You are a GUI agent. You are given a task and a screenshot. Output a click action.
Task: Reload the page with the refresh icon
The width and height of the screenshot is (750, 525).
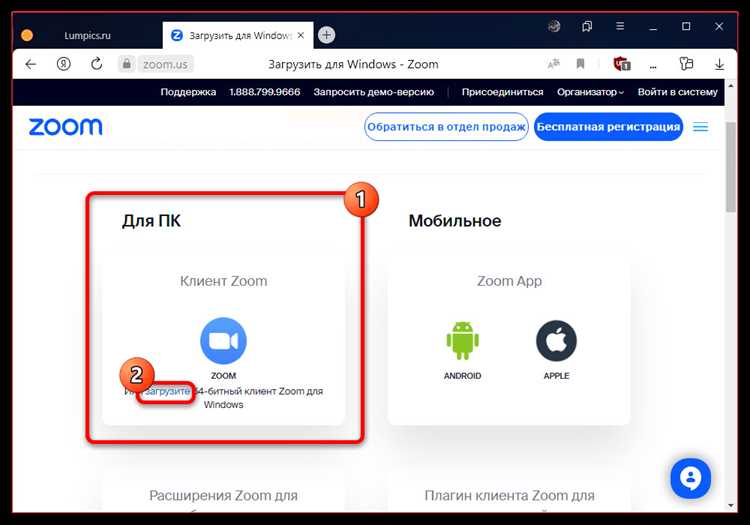click(97, 64)
